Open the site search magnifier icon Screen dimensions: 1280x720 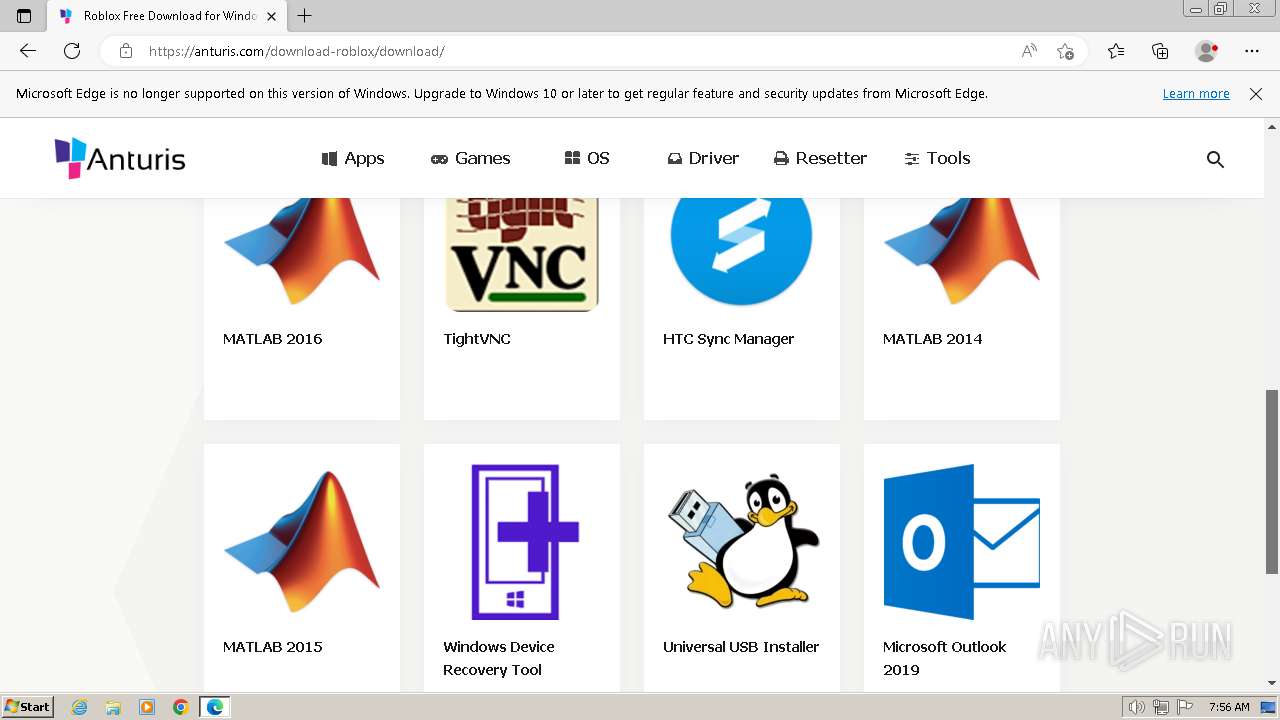[1215, 159]
